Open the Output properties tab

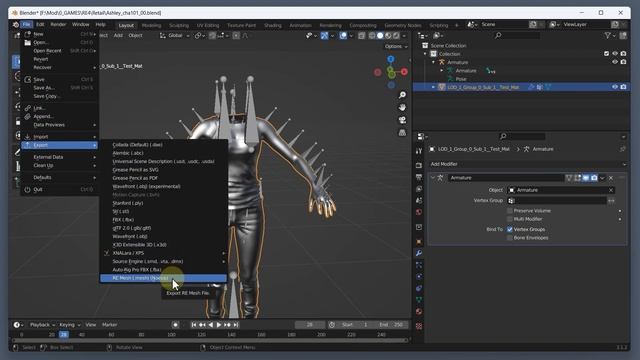[x=419, y=177]
